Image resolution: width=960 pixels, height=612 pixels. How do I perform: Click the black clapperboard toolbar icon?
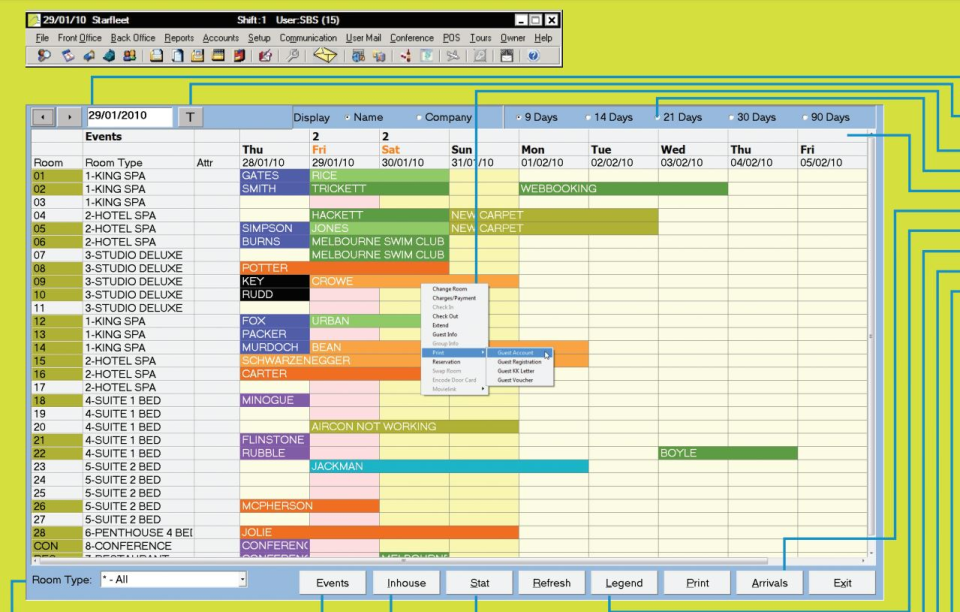click(506, 56)
